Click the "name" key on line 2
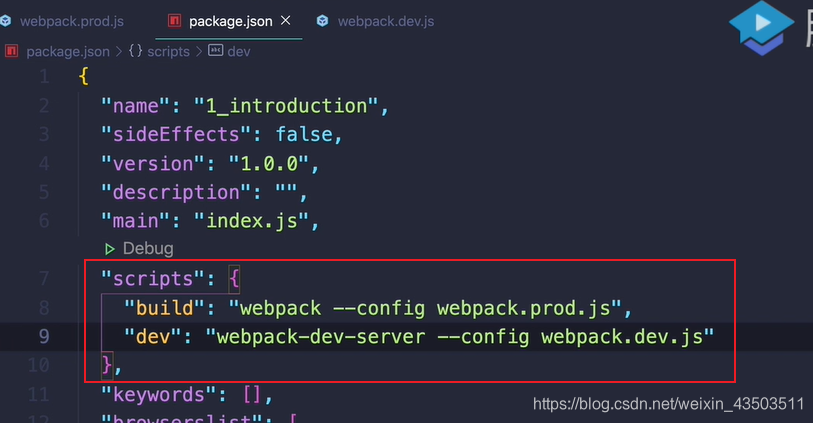This screenshot has width=813, height=423. click(135, 106)
